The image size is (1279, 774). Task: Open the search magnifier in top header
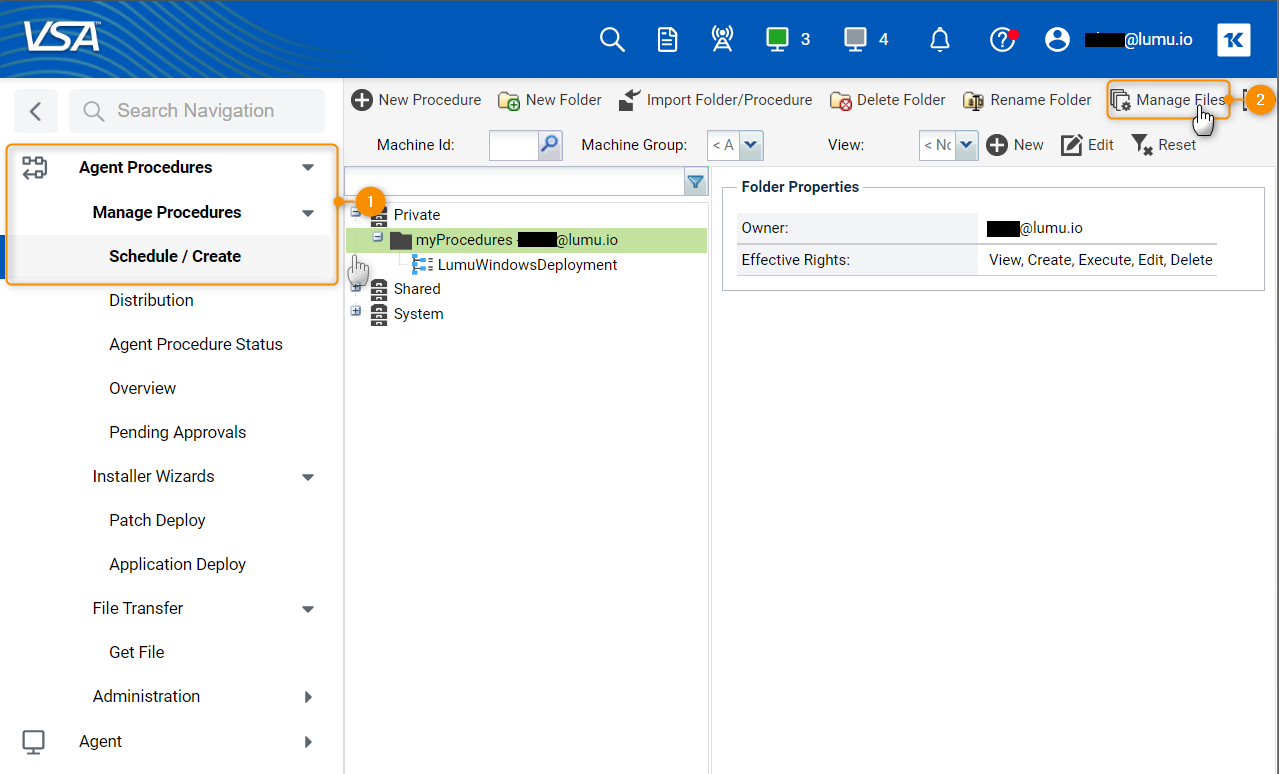pyautogui.click(x=612, y=39)
